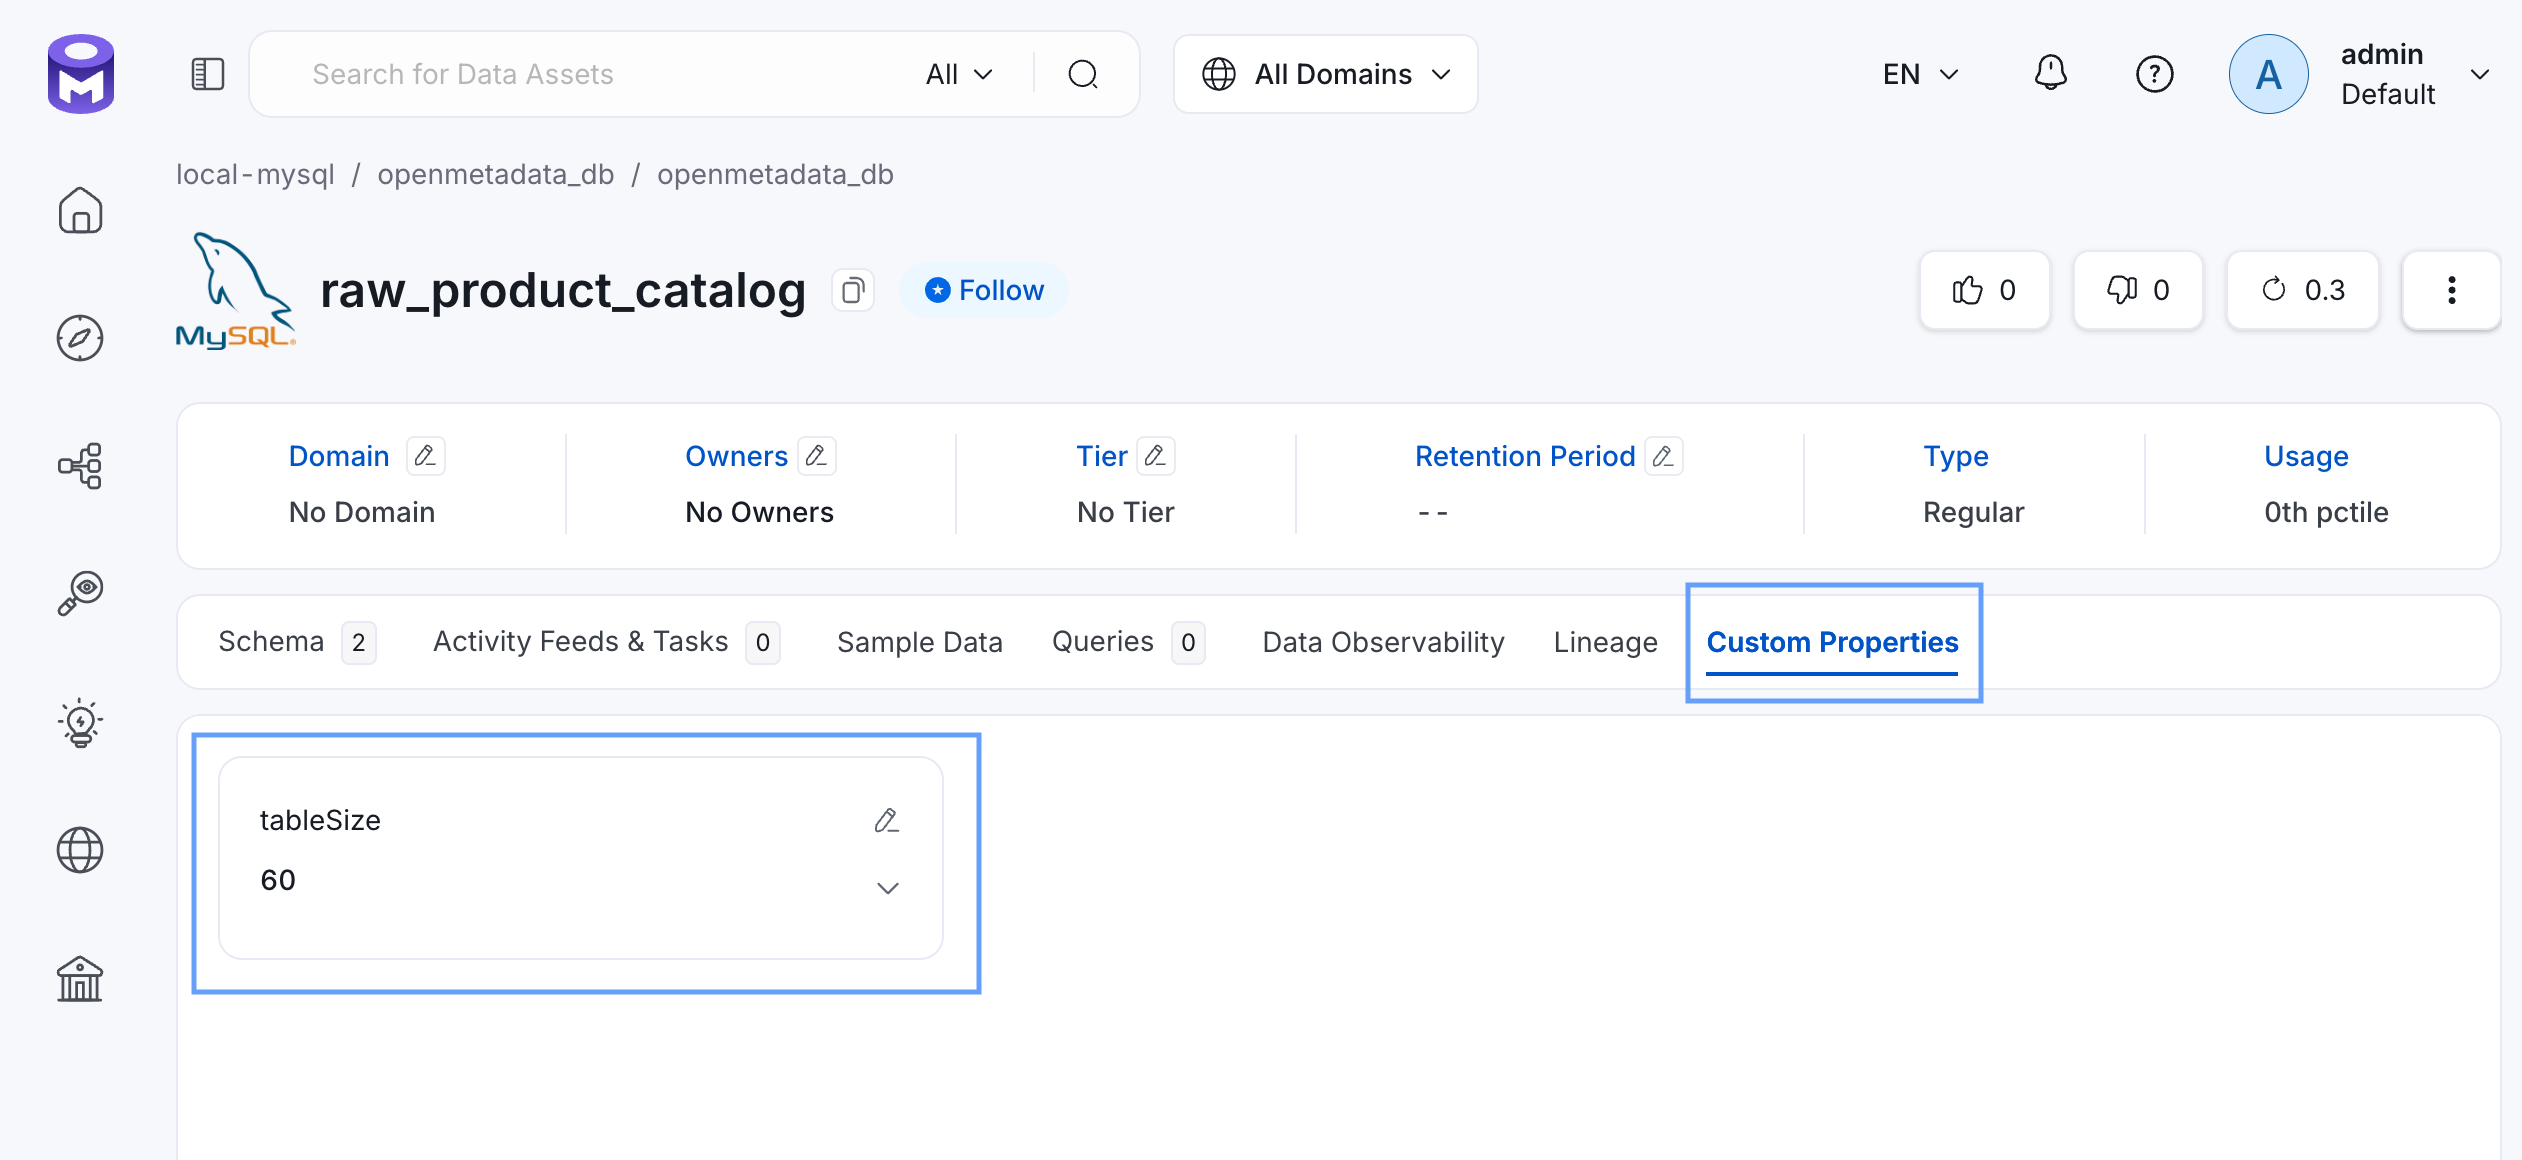Open the help question-mark menu
Screen dimensions: 2522x1160
pos(2155,73)
